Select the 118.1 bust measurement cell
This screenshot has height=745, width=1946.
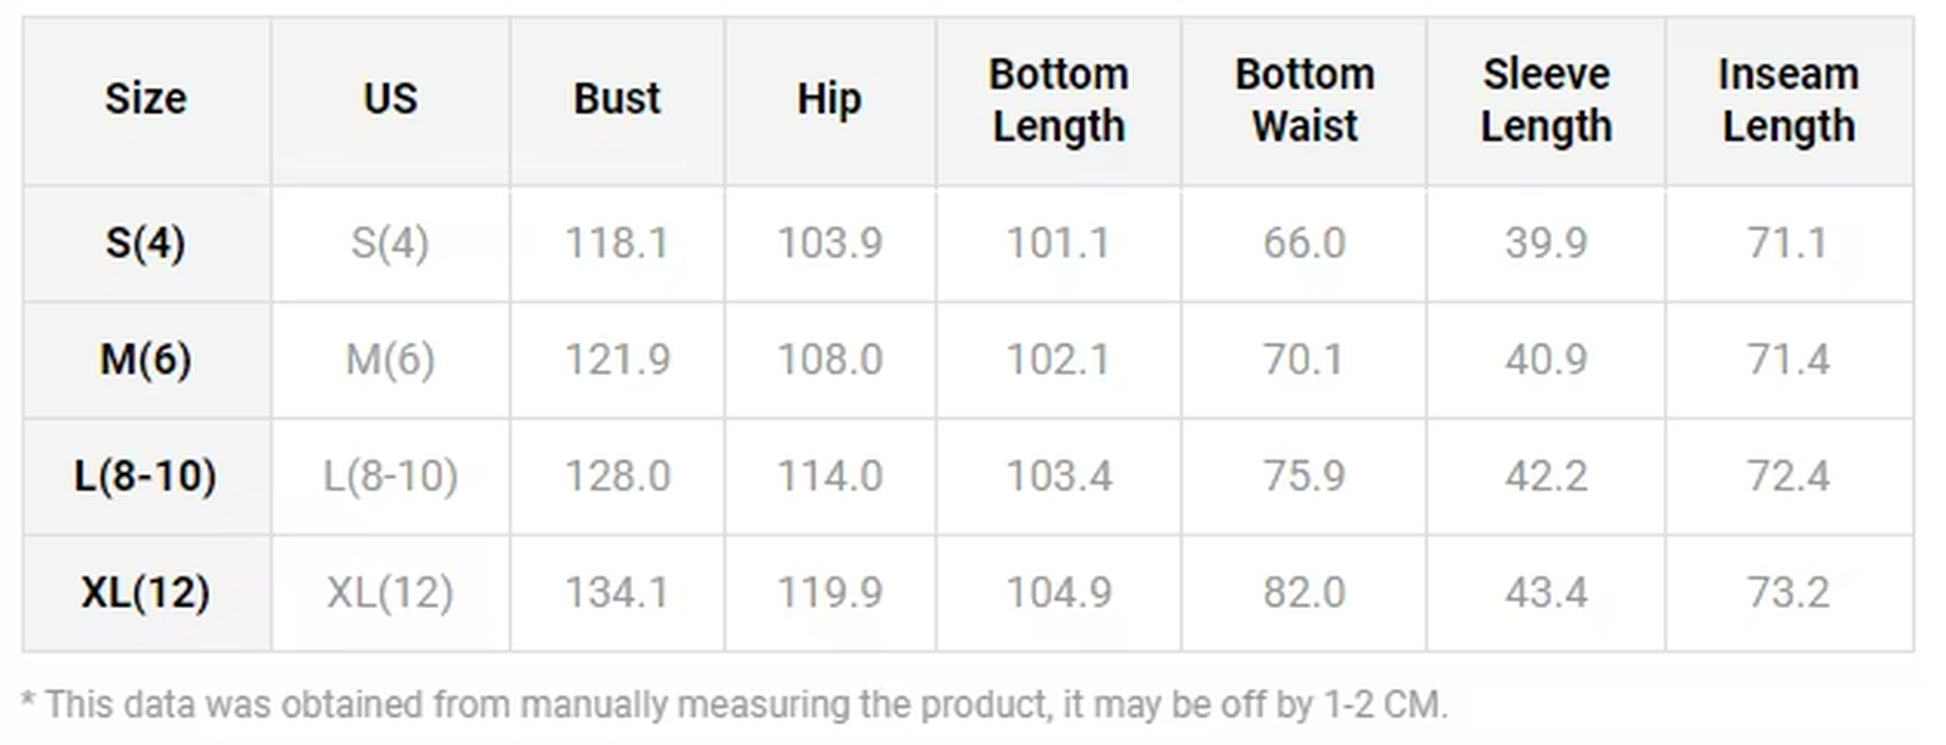[x=617, y=243]
